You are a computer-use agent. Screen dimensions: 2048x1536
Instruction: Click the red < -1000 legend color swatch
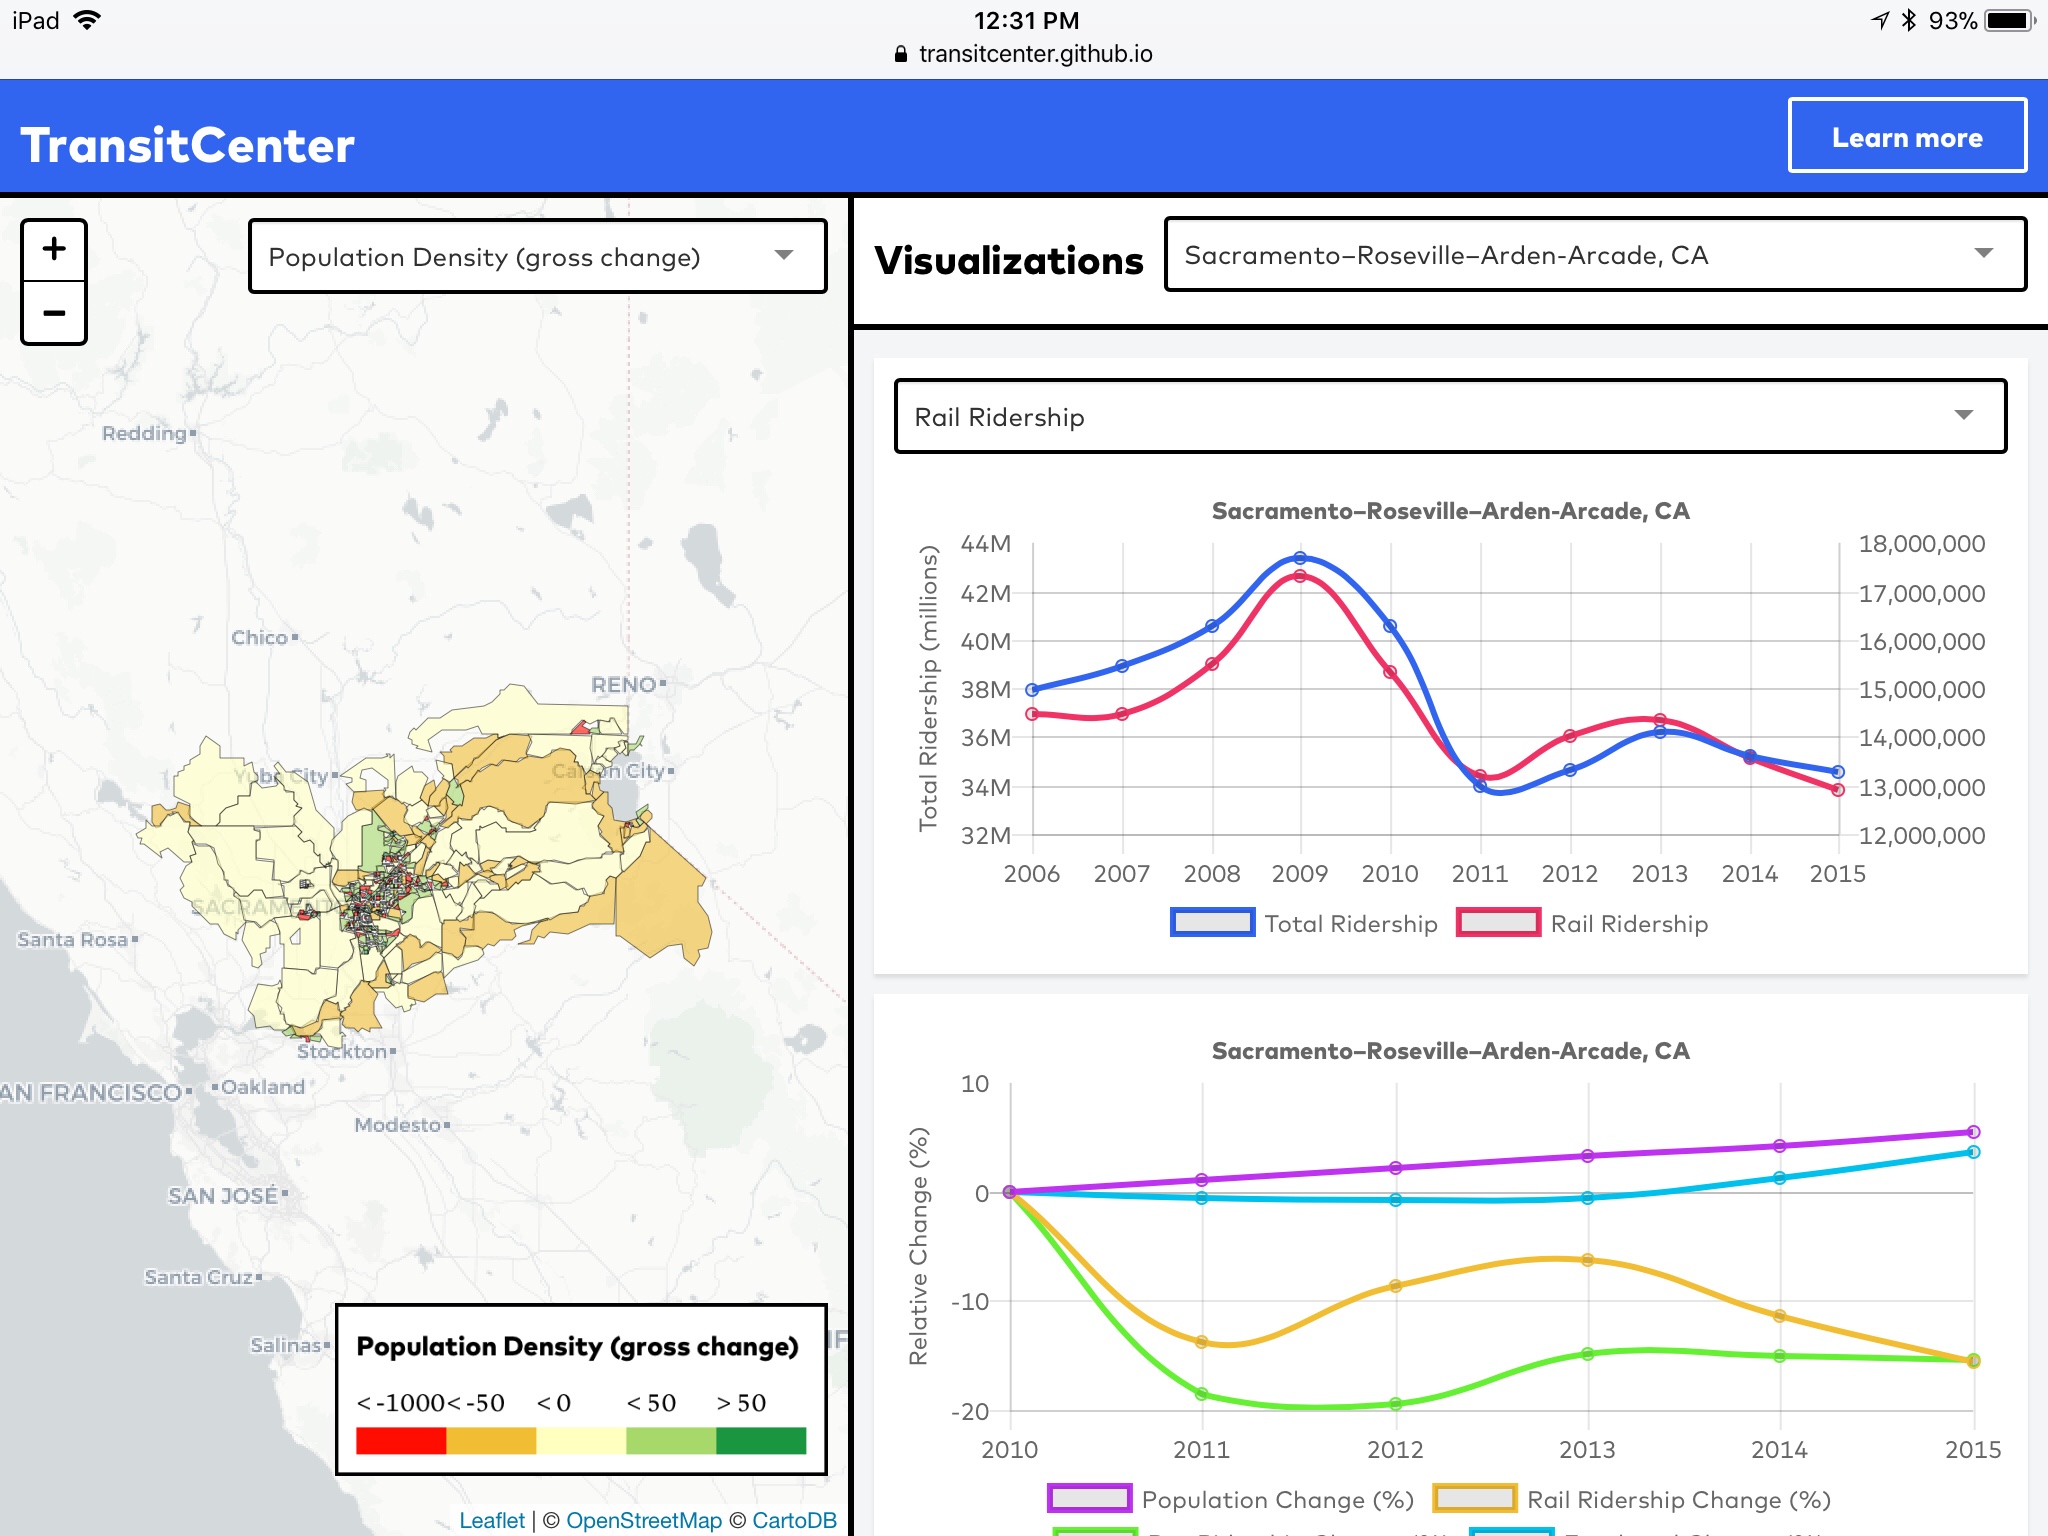(400, 1441)
